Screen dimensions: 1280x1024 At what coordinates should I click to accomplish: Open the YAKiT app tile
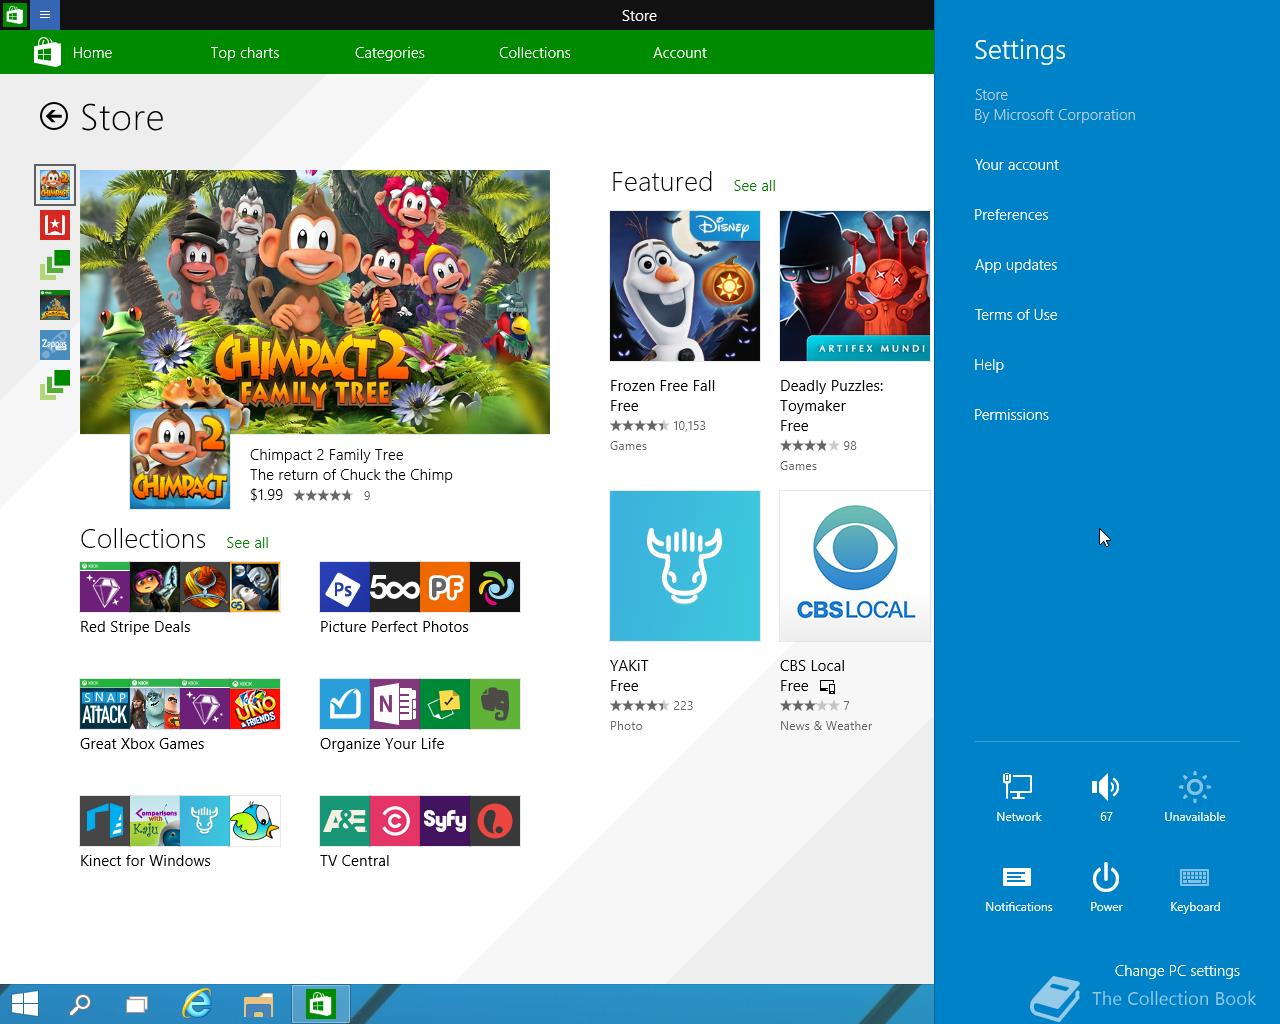[x=685, y=566]
